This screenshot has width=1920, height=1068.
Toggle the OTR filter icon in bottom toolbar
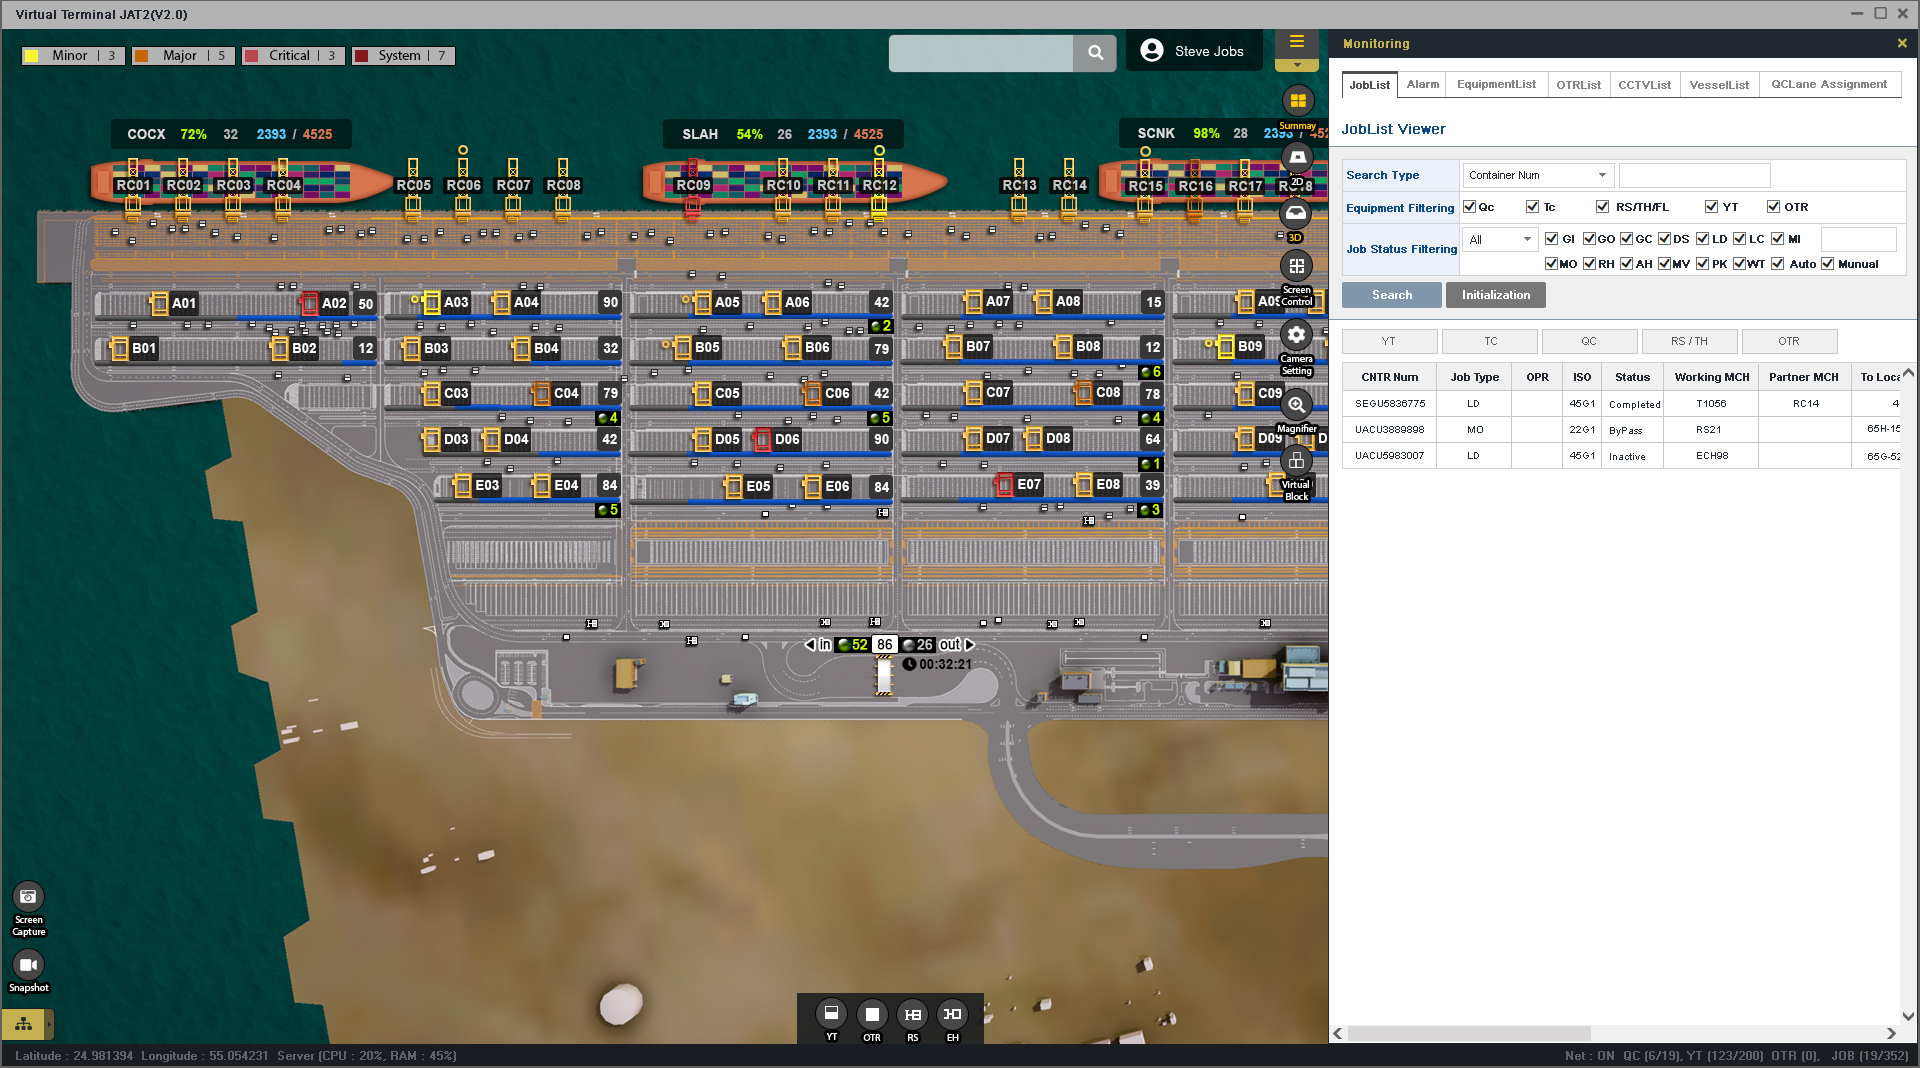point(871,1014)
